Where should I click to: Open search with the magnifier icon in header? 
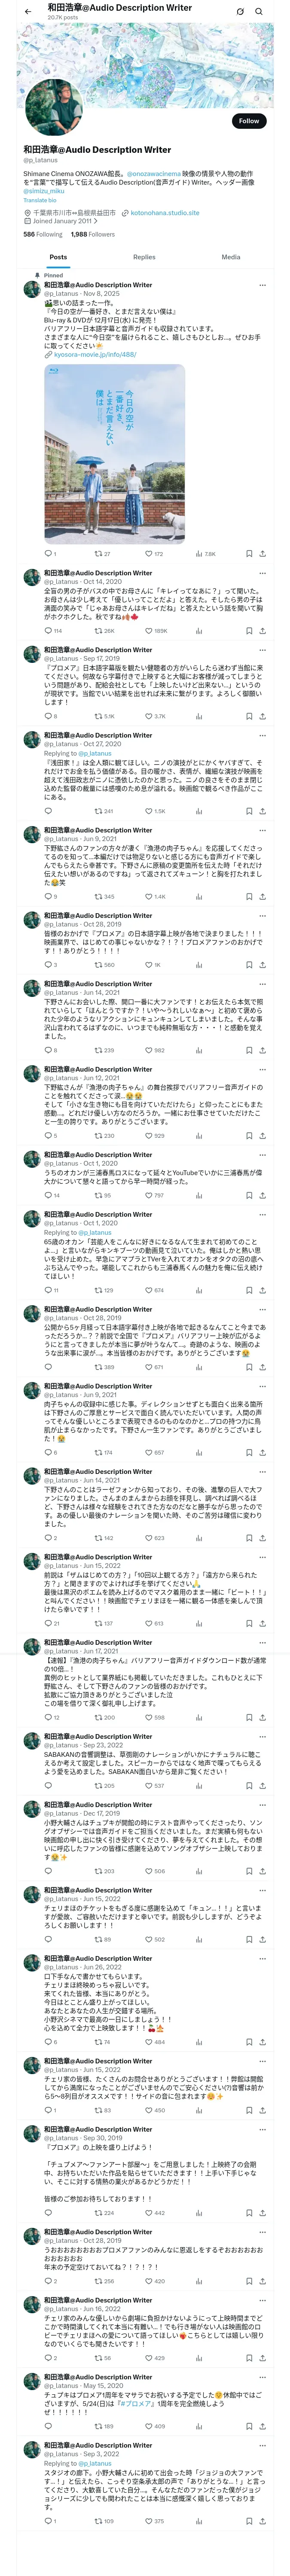259,12
